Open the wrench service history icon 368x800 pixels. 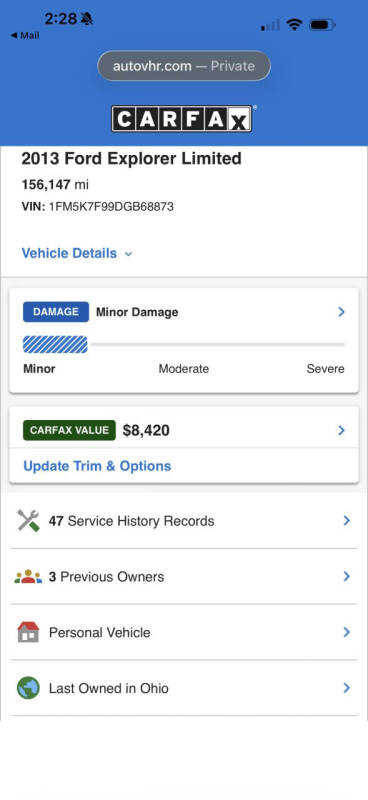pos(28,521)
